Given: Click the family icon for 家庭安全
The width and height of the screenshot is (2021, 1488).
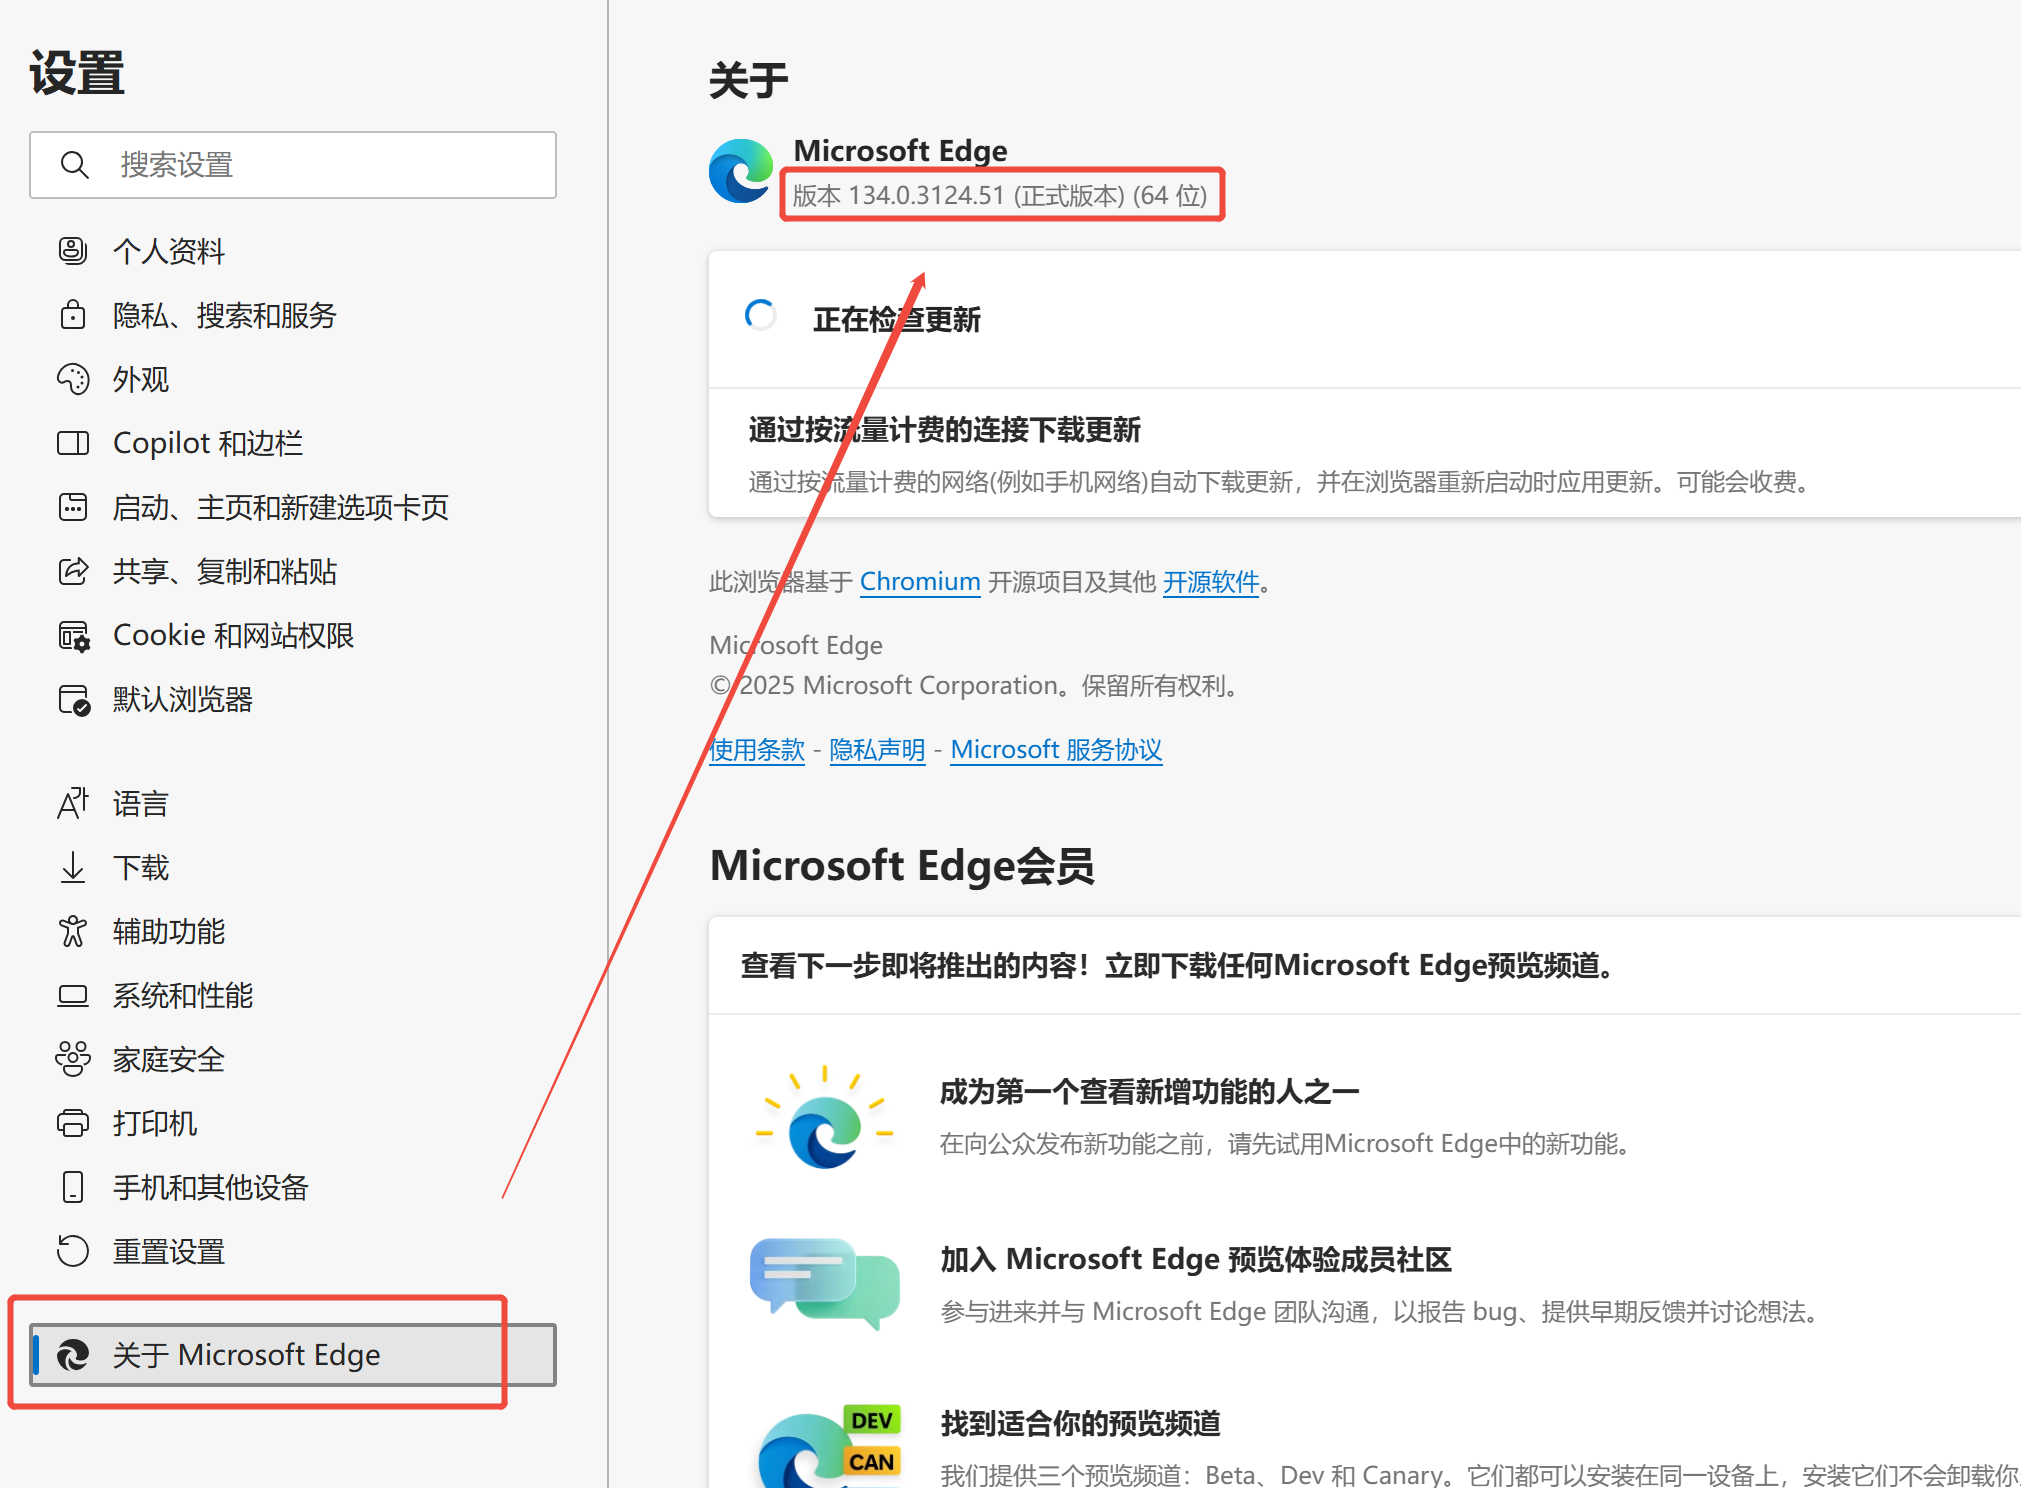Looking at the screenshot, I should [73, 1059].
